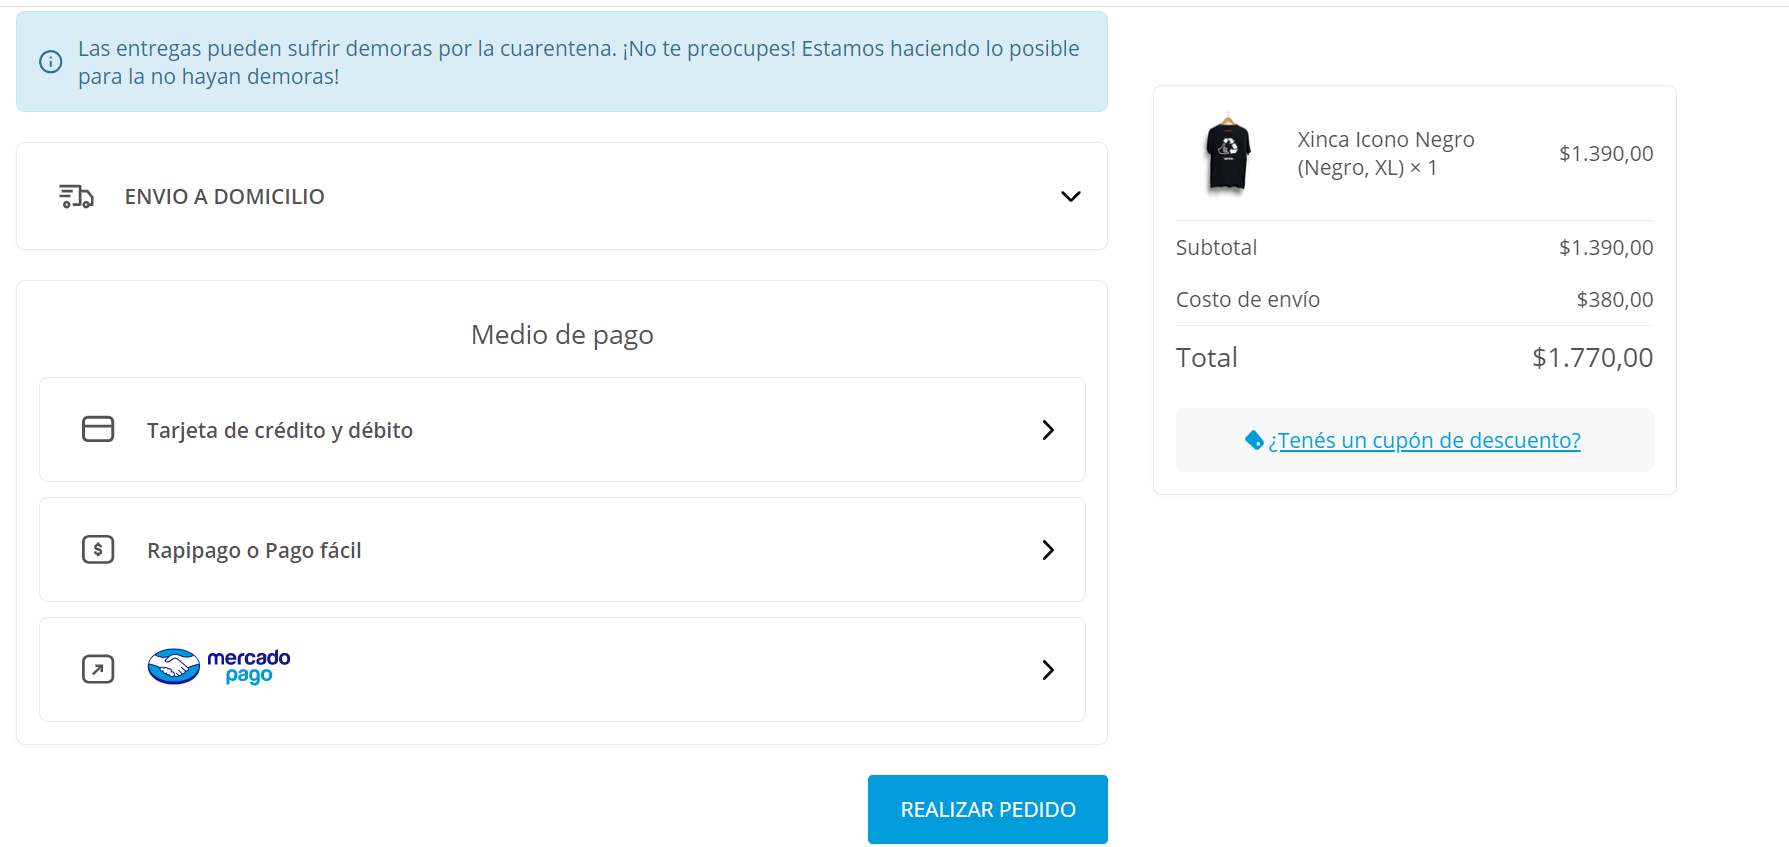Image resolution: width=1789 pixels, height=847 pixels.
Task: Click the $1.770,00 total amount
Action: tap(1593, 357)
